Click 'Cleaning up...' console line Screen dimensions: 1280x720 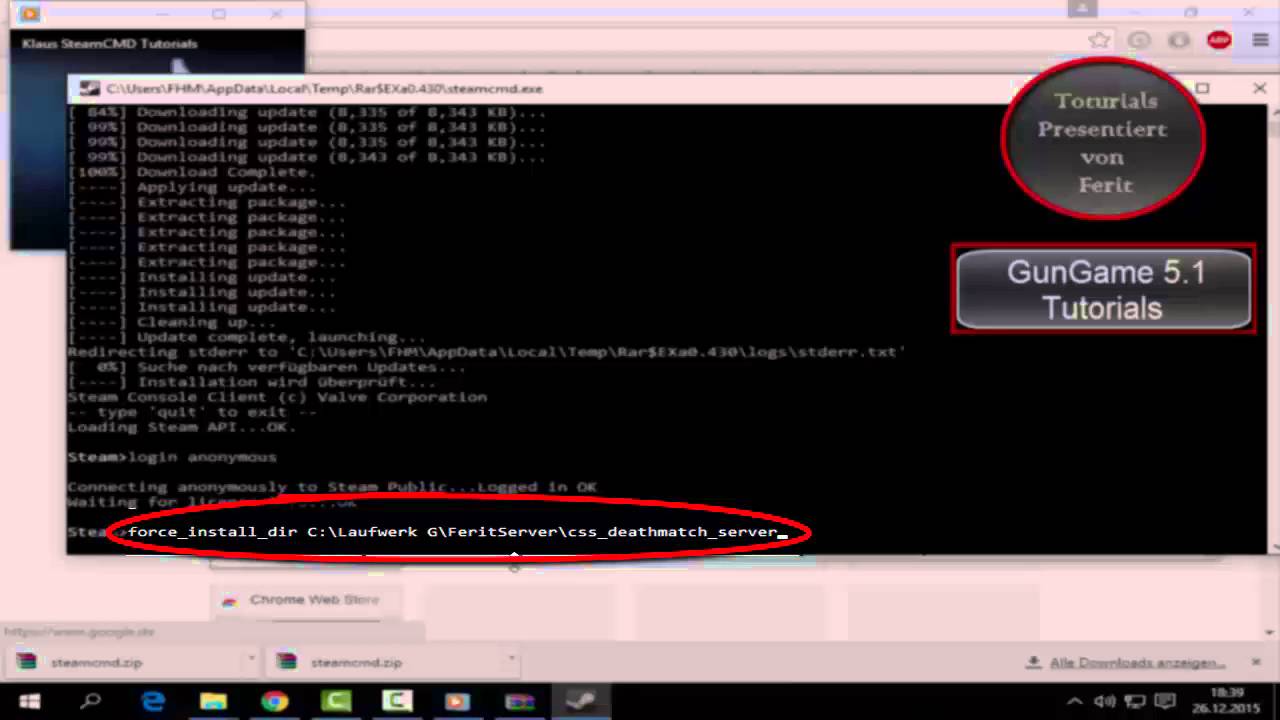tap(172, 322)
